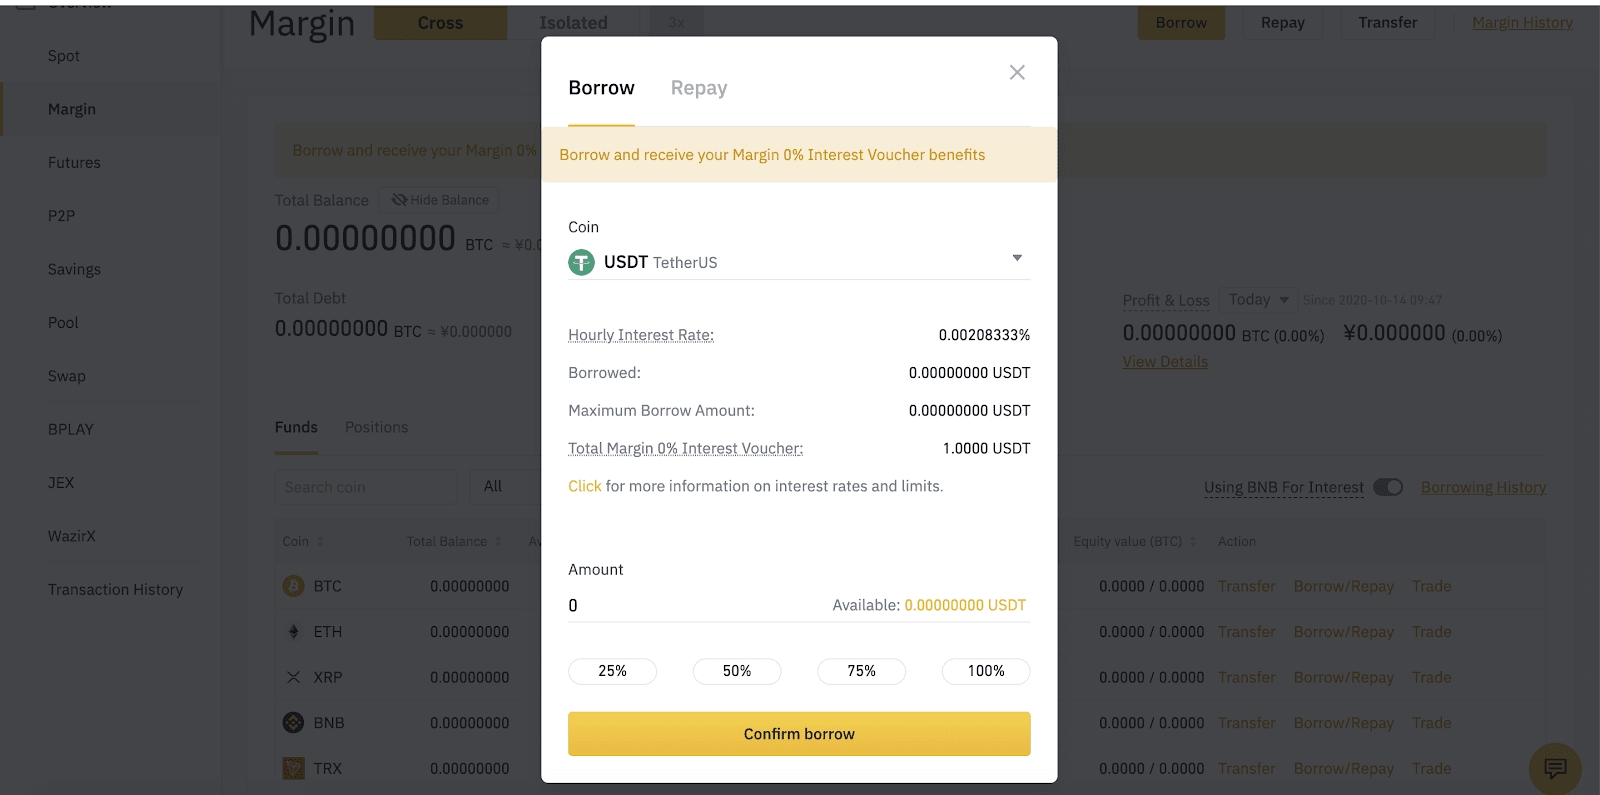
Task: Open Futures in the left sidebar
Action: point(74,162)
